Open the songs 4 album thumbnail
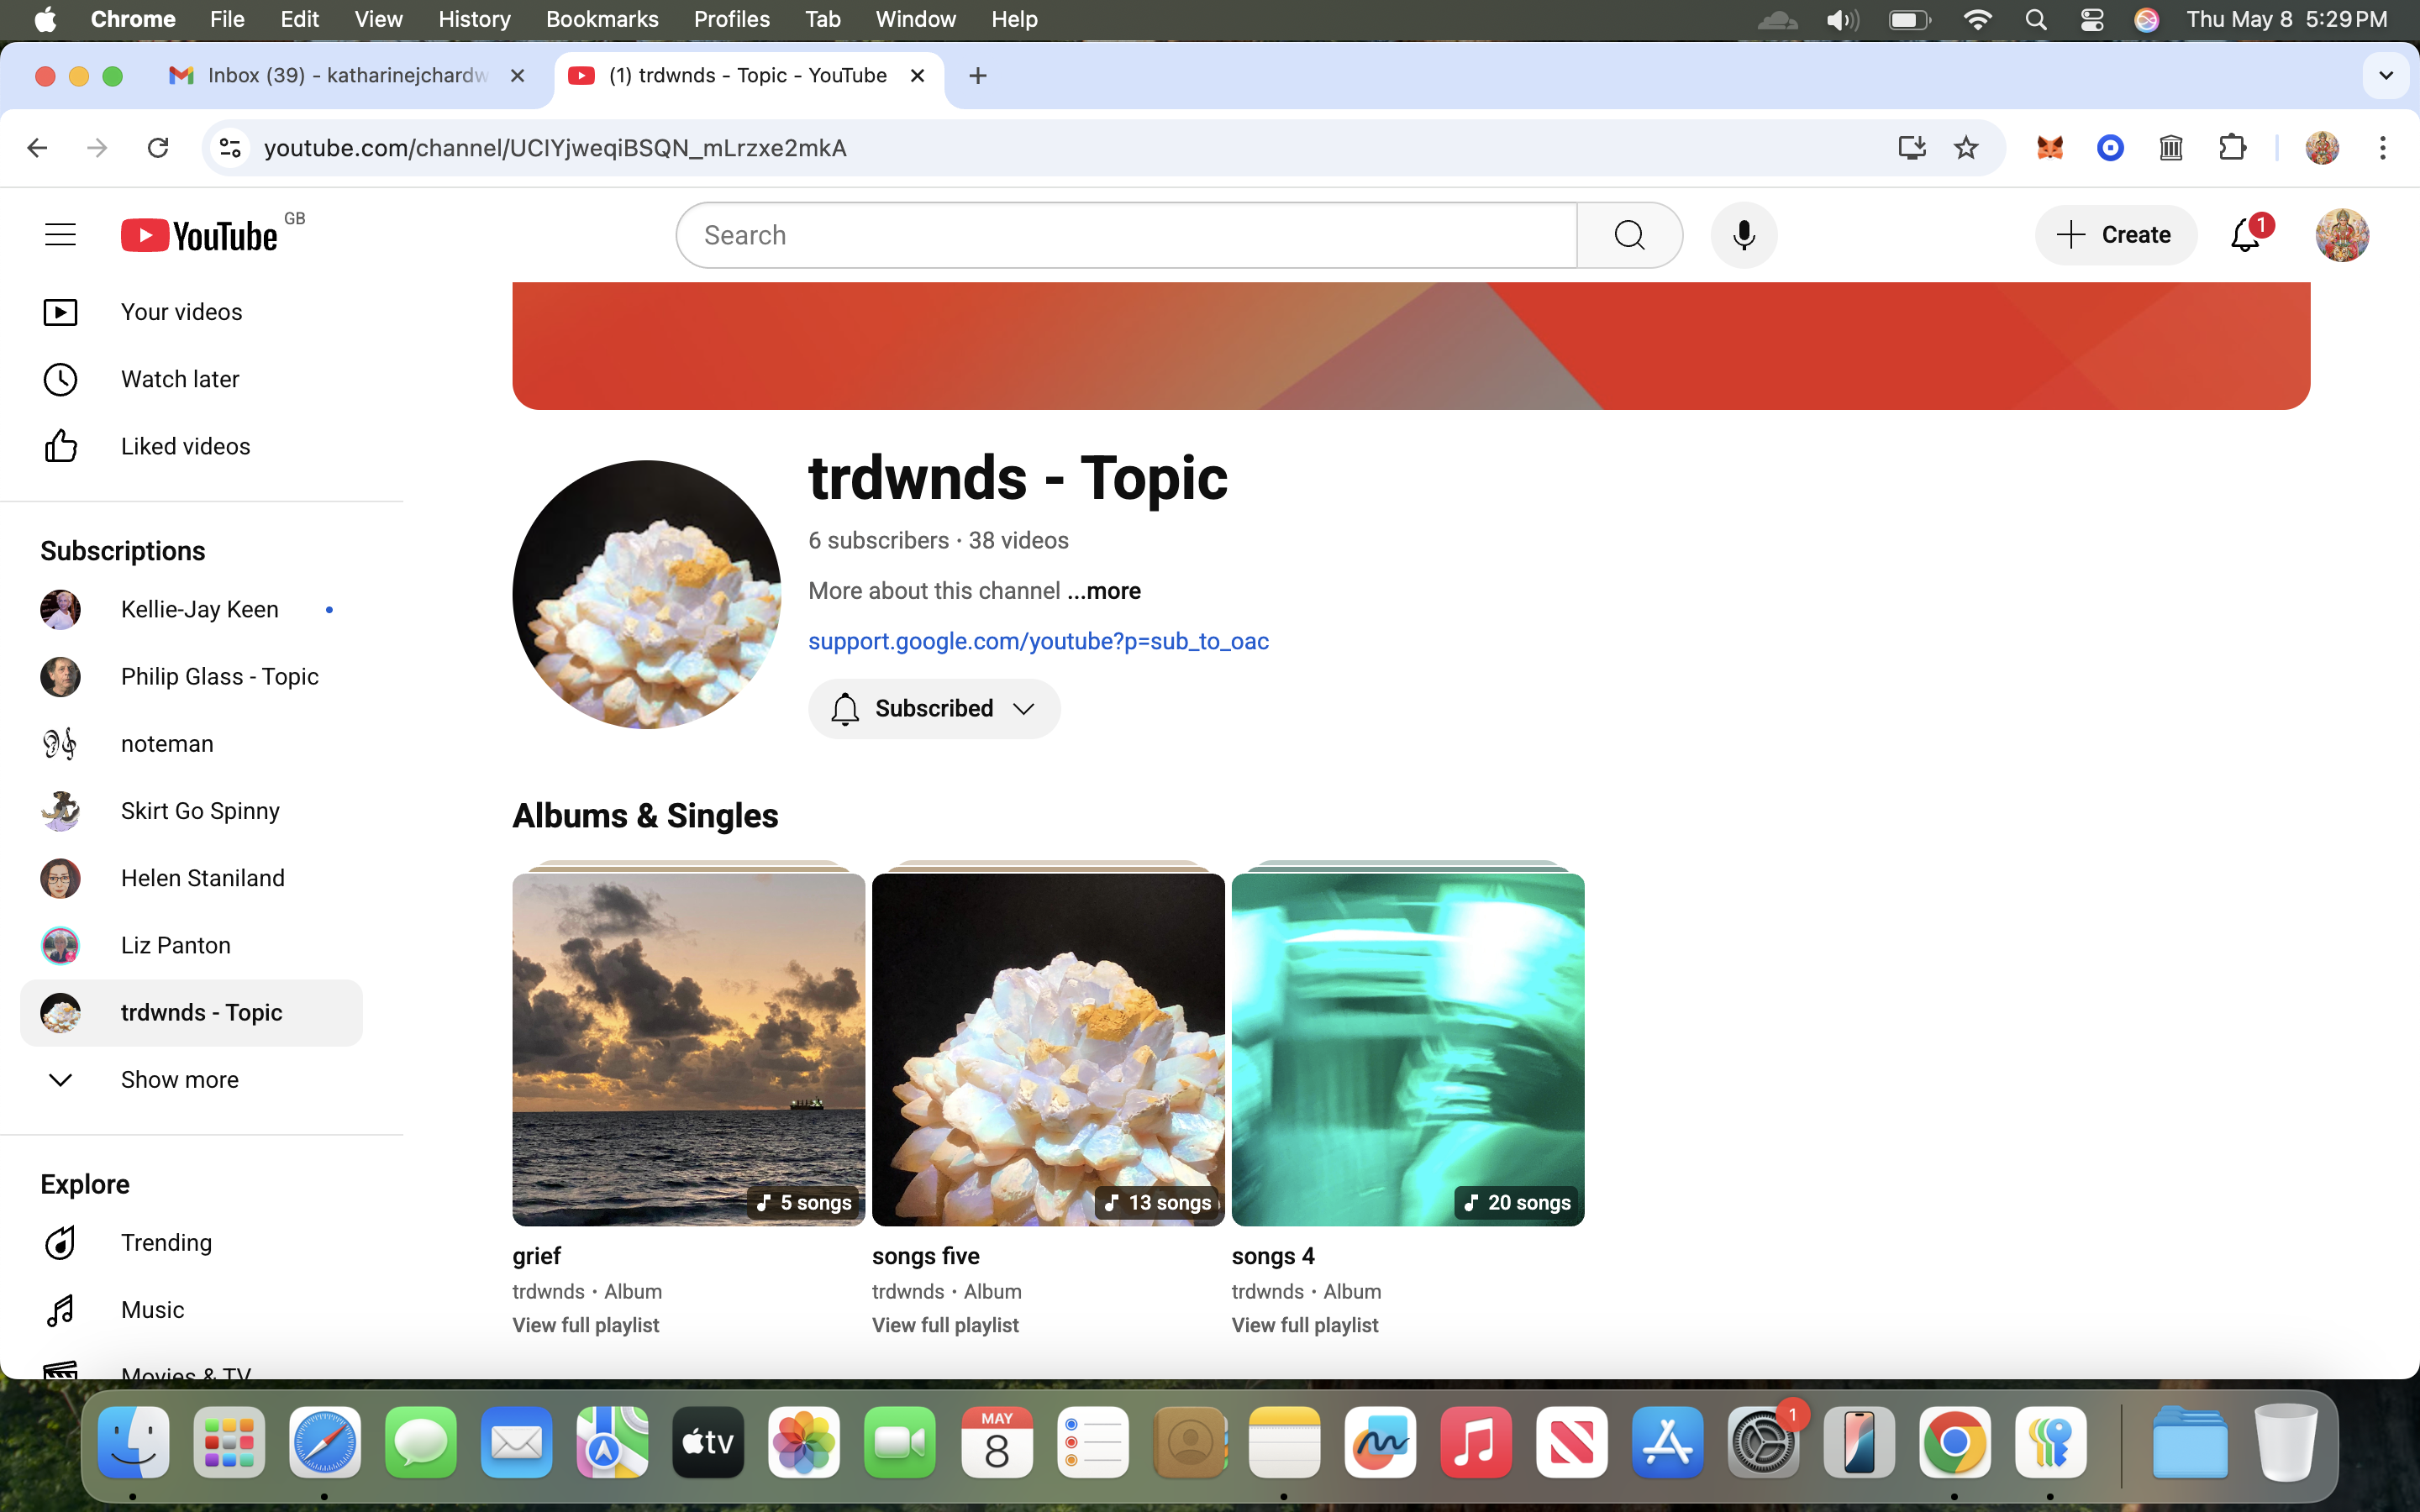 click(x=1408, y=1049)
